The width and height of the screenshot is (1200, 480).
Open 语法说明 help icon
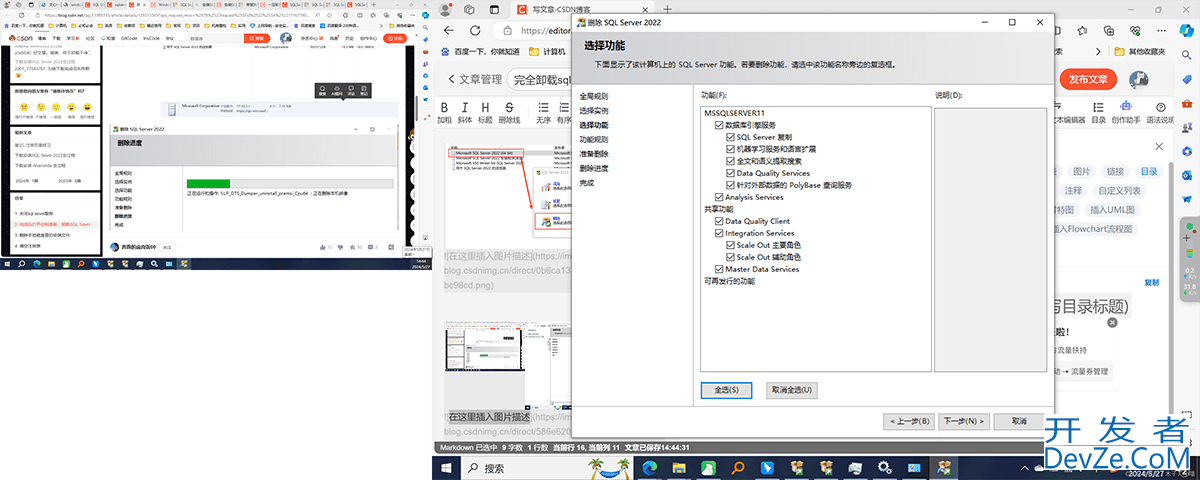1161,111
